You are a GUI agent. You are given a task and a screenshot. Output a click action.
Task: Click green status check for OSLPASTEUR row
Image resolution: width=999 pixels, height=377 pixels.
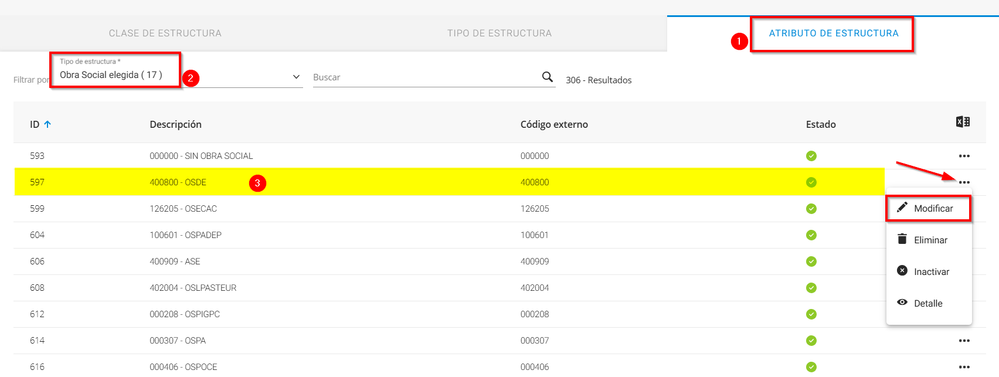click(811, 288)
